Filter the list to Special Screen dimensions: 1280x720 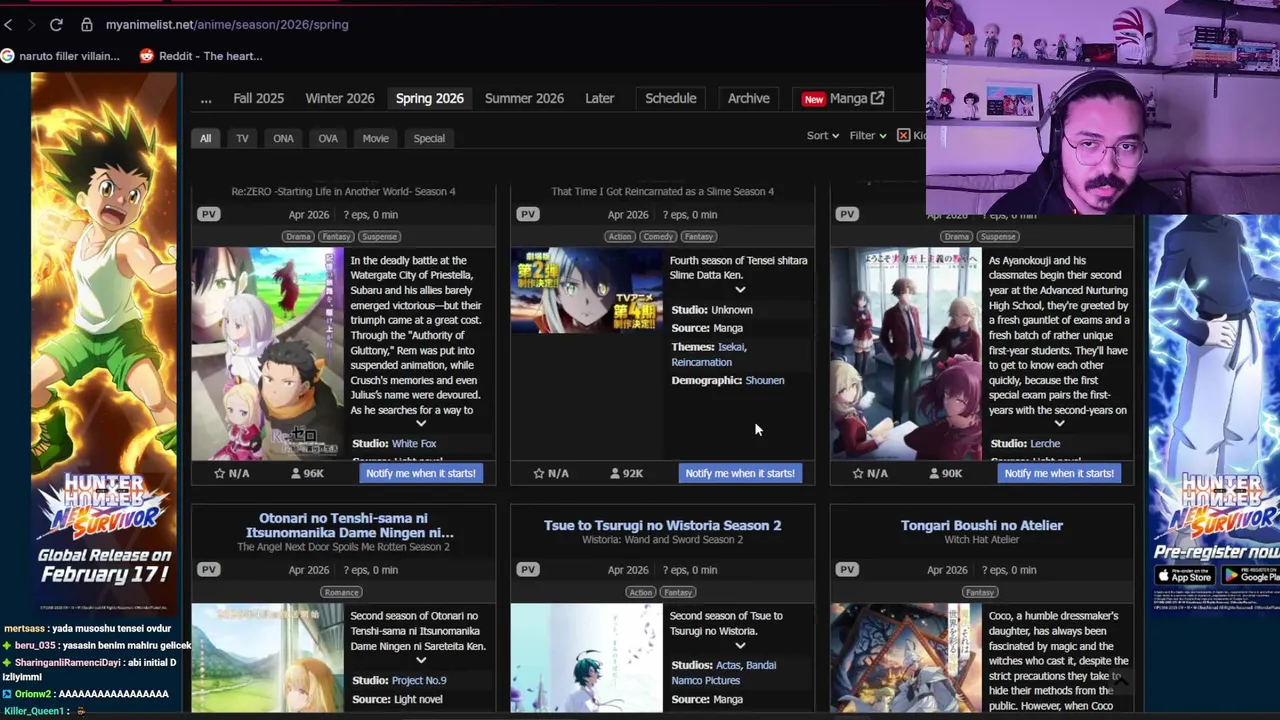pos(429,139)
